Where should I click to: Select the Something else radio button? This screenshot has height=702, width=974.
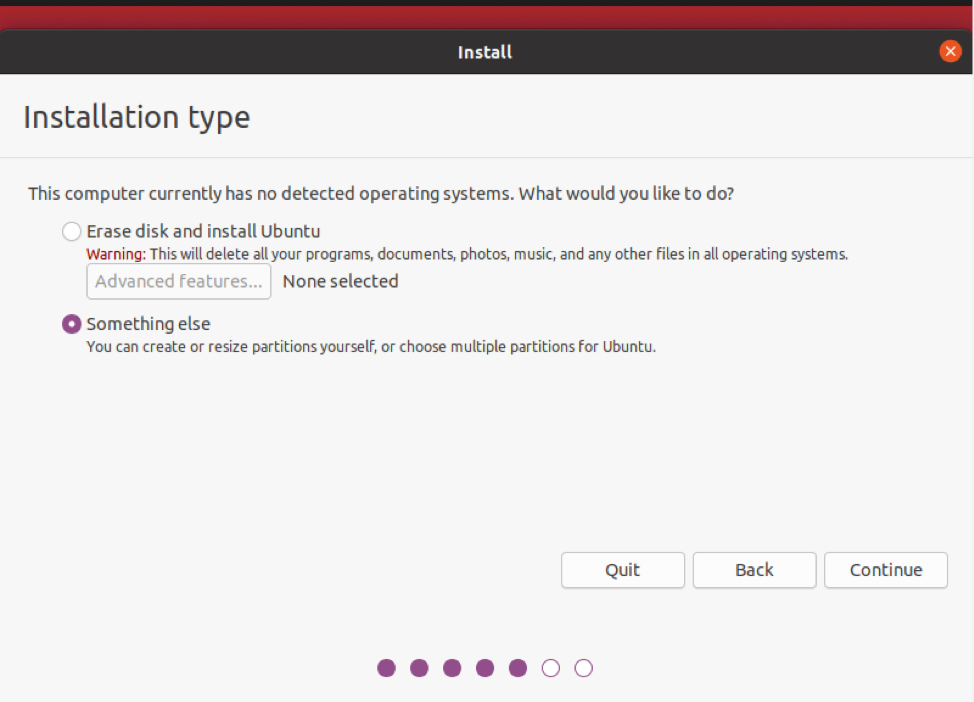[x=71, y=324]
